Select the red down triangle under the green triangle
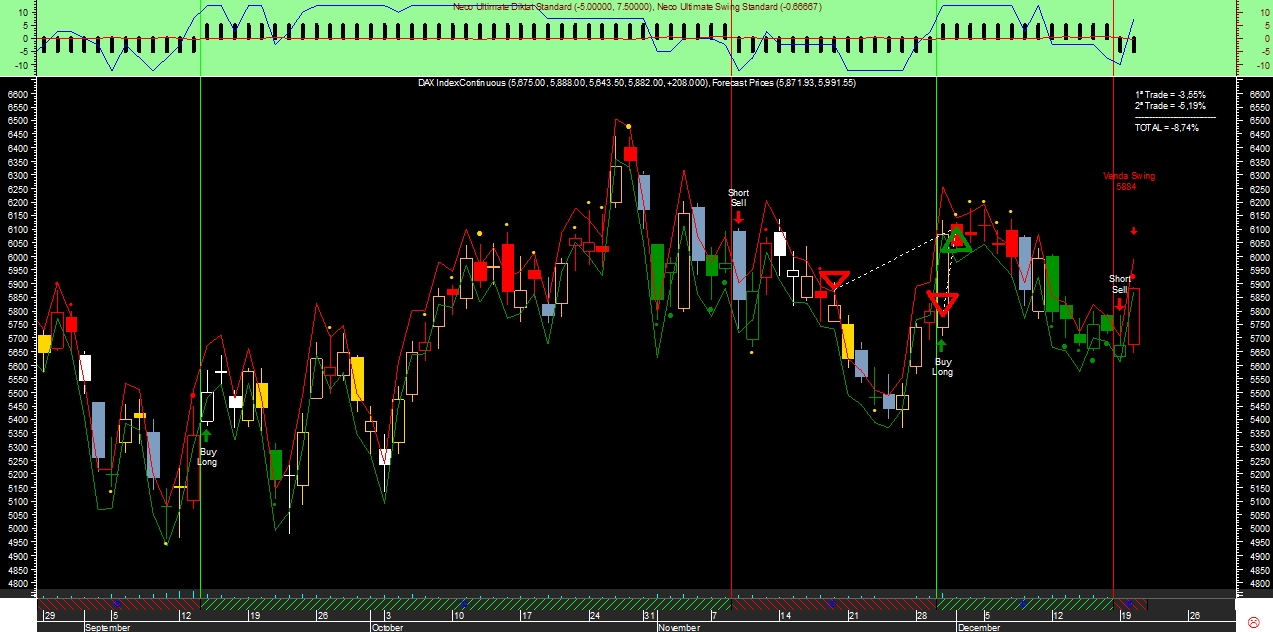 point(943,305)
